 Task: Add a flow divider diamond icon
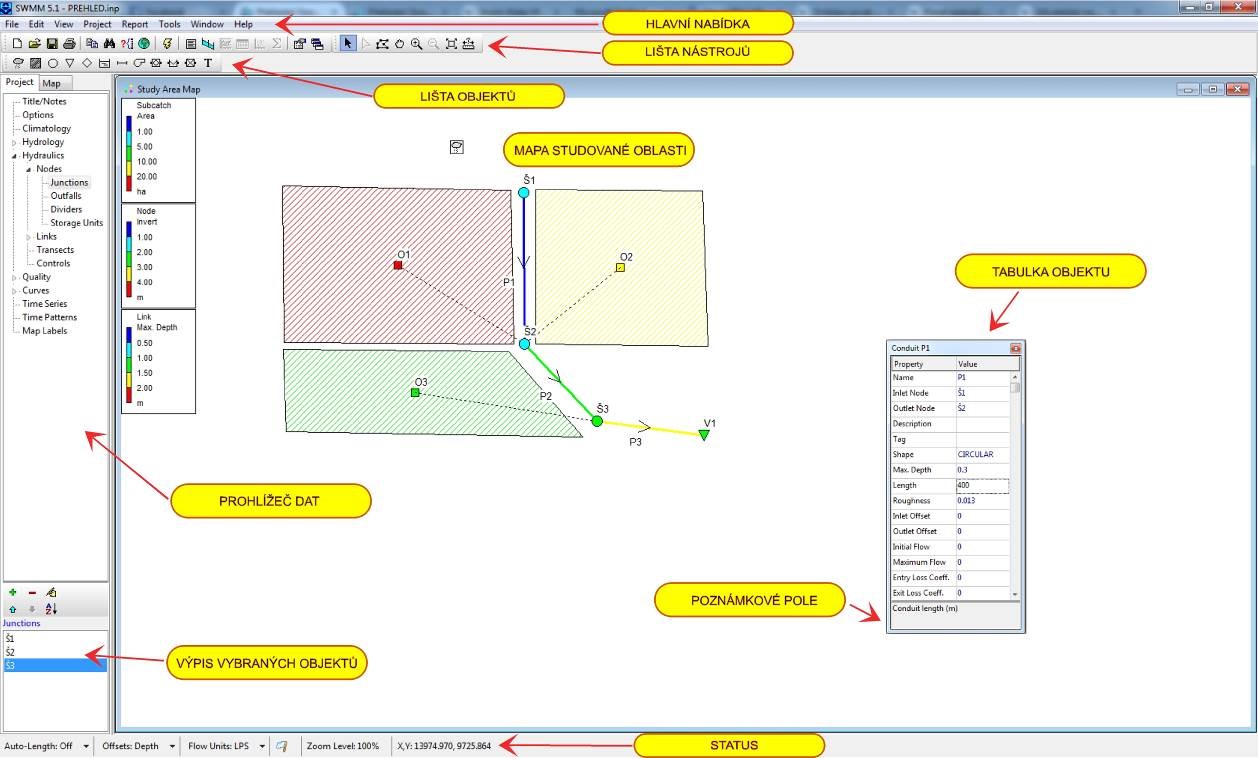point(87,63)
